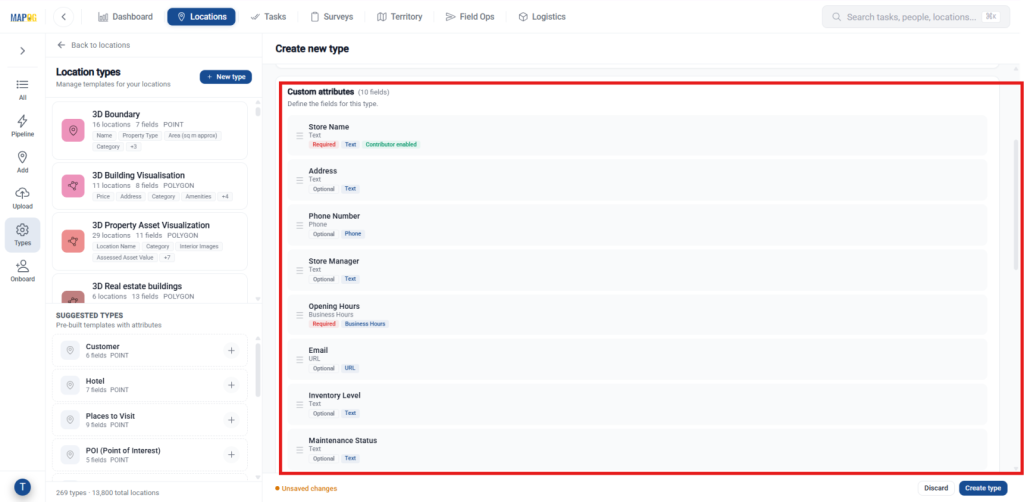Grab the Address field drag handle
1024x502 pixels.
300,180
